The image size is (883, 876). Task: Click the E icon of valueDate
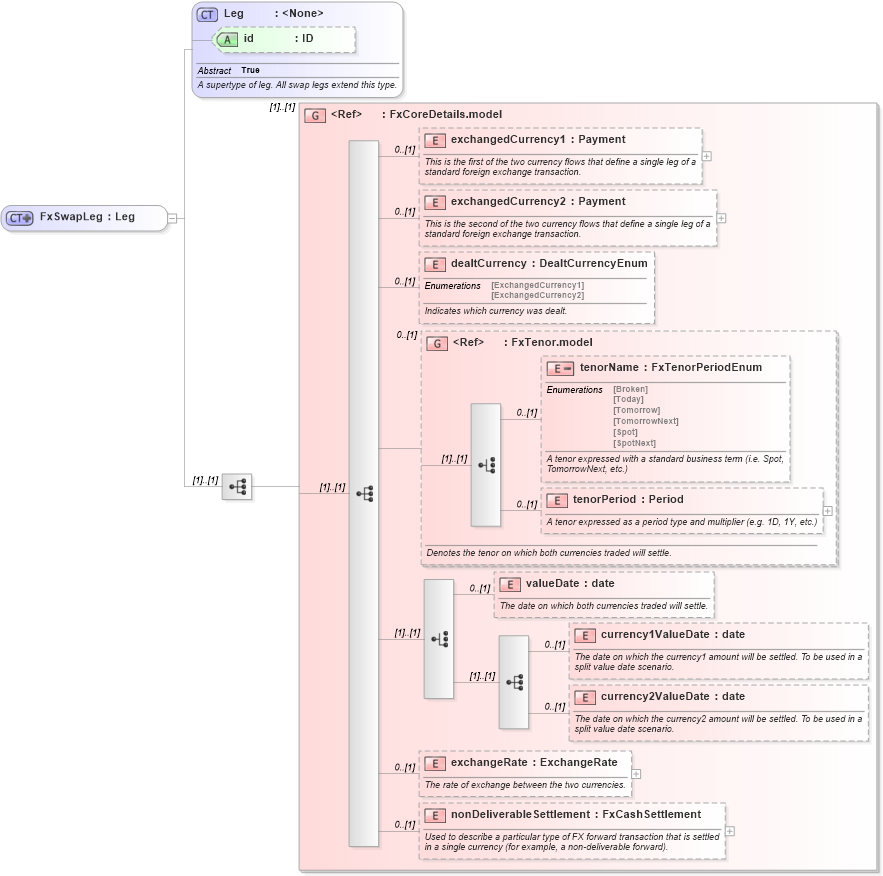510,584
